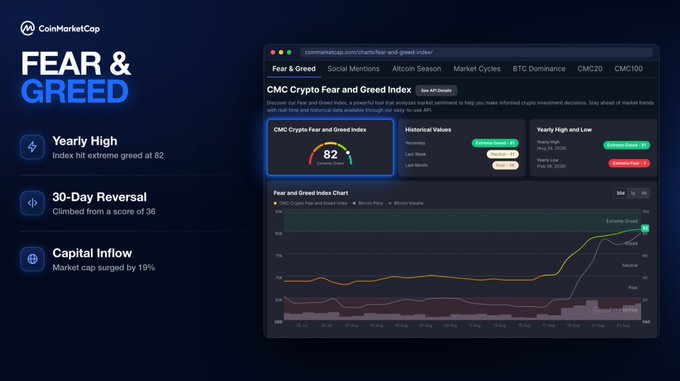The image size is (680, 381).
Task: Click the Historical Values card heading
Action: 428,130
